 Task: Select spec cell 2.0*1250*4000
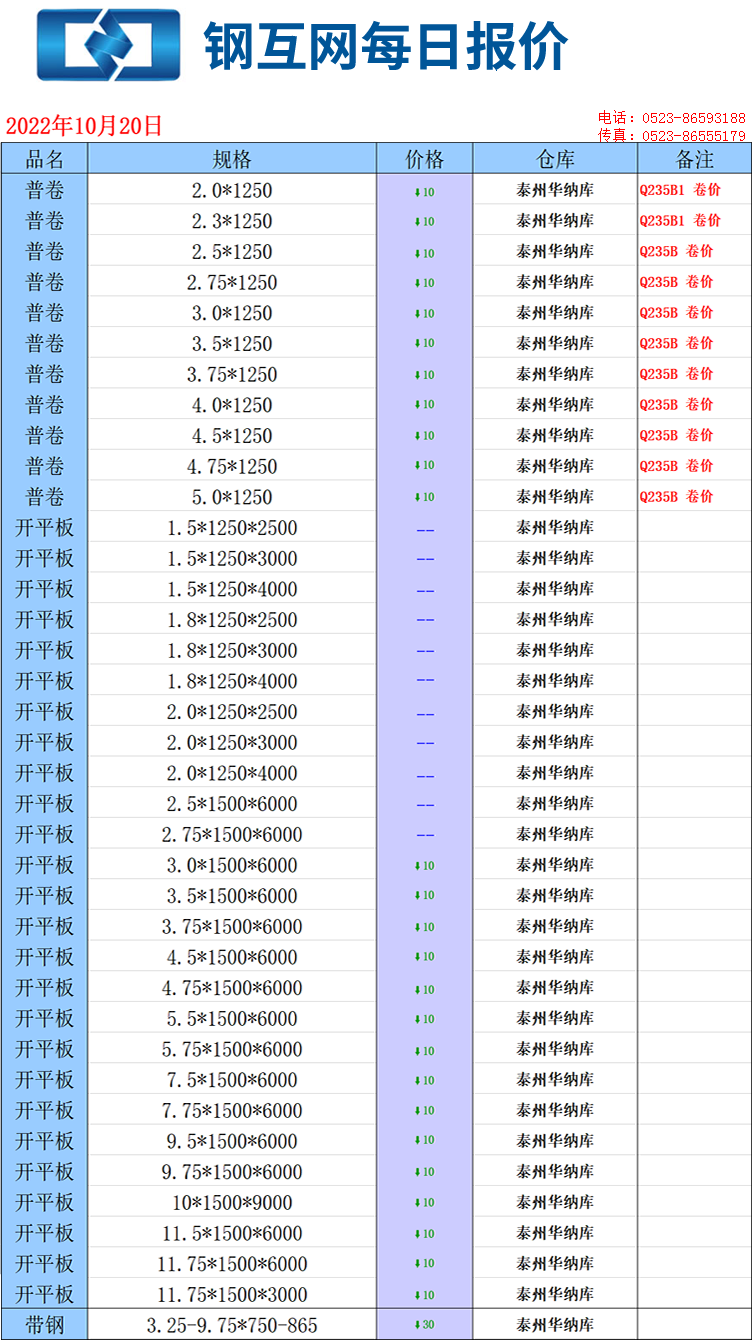pos(232,773)
